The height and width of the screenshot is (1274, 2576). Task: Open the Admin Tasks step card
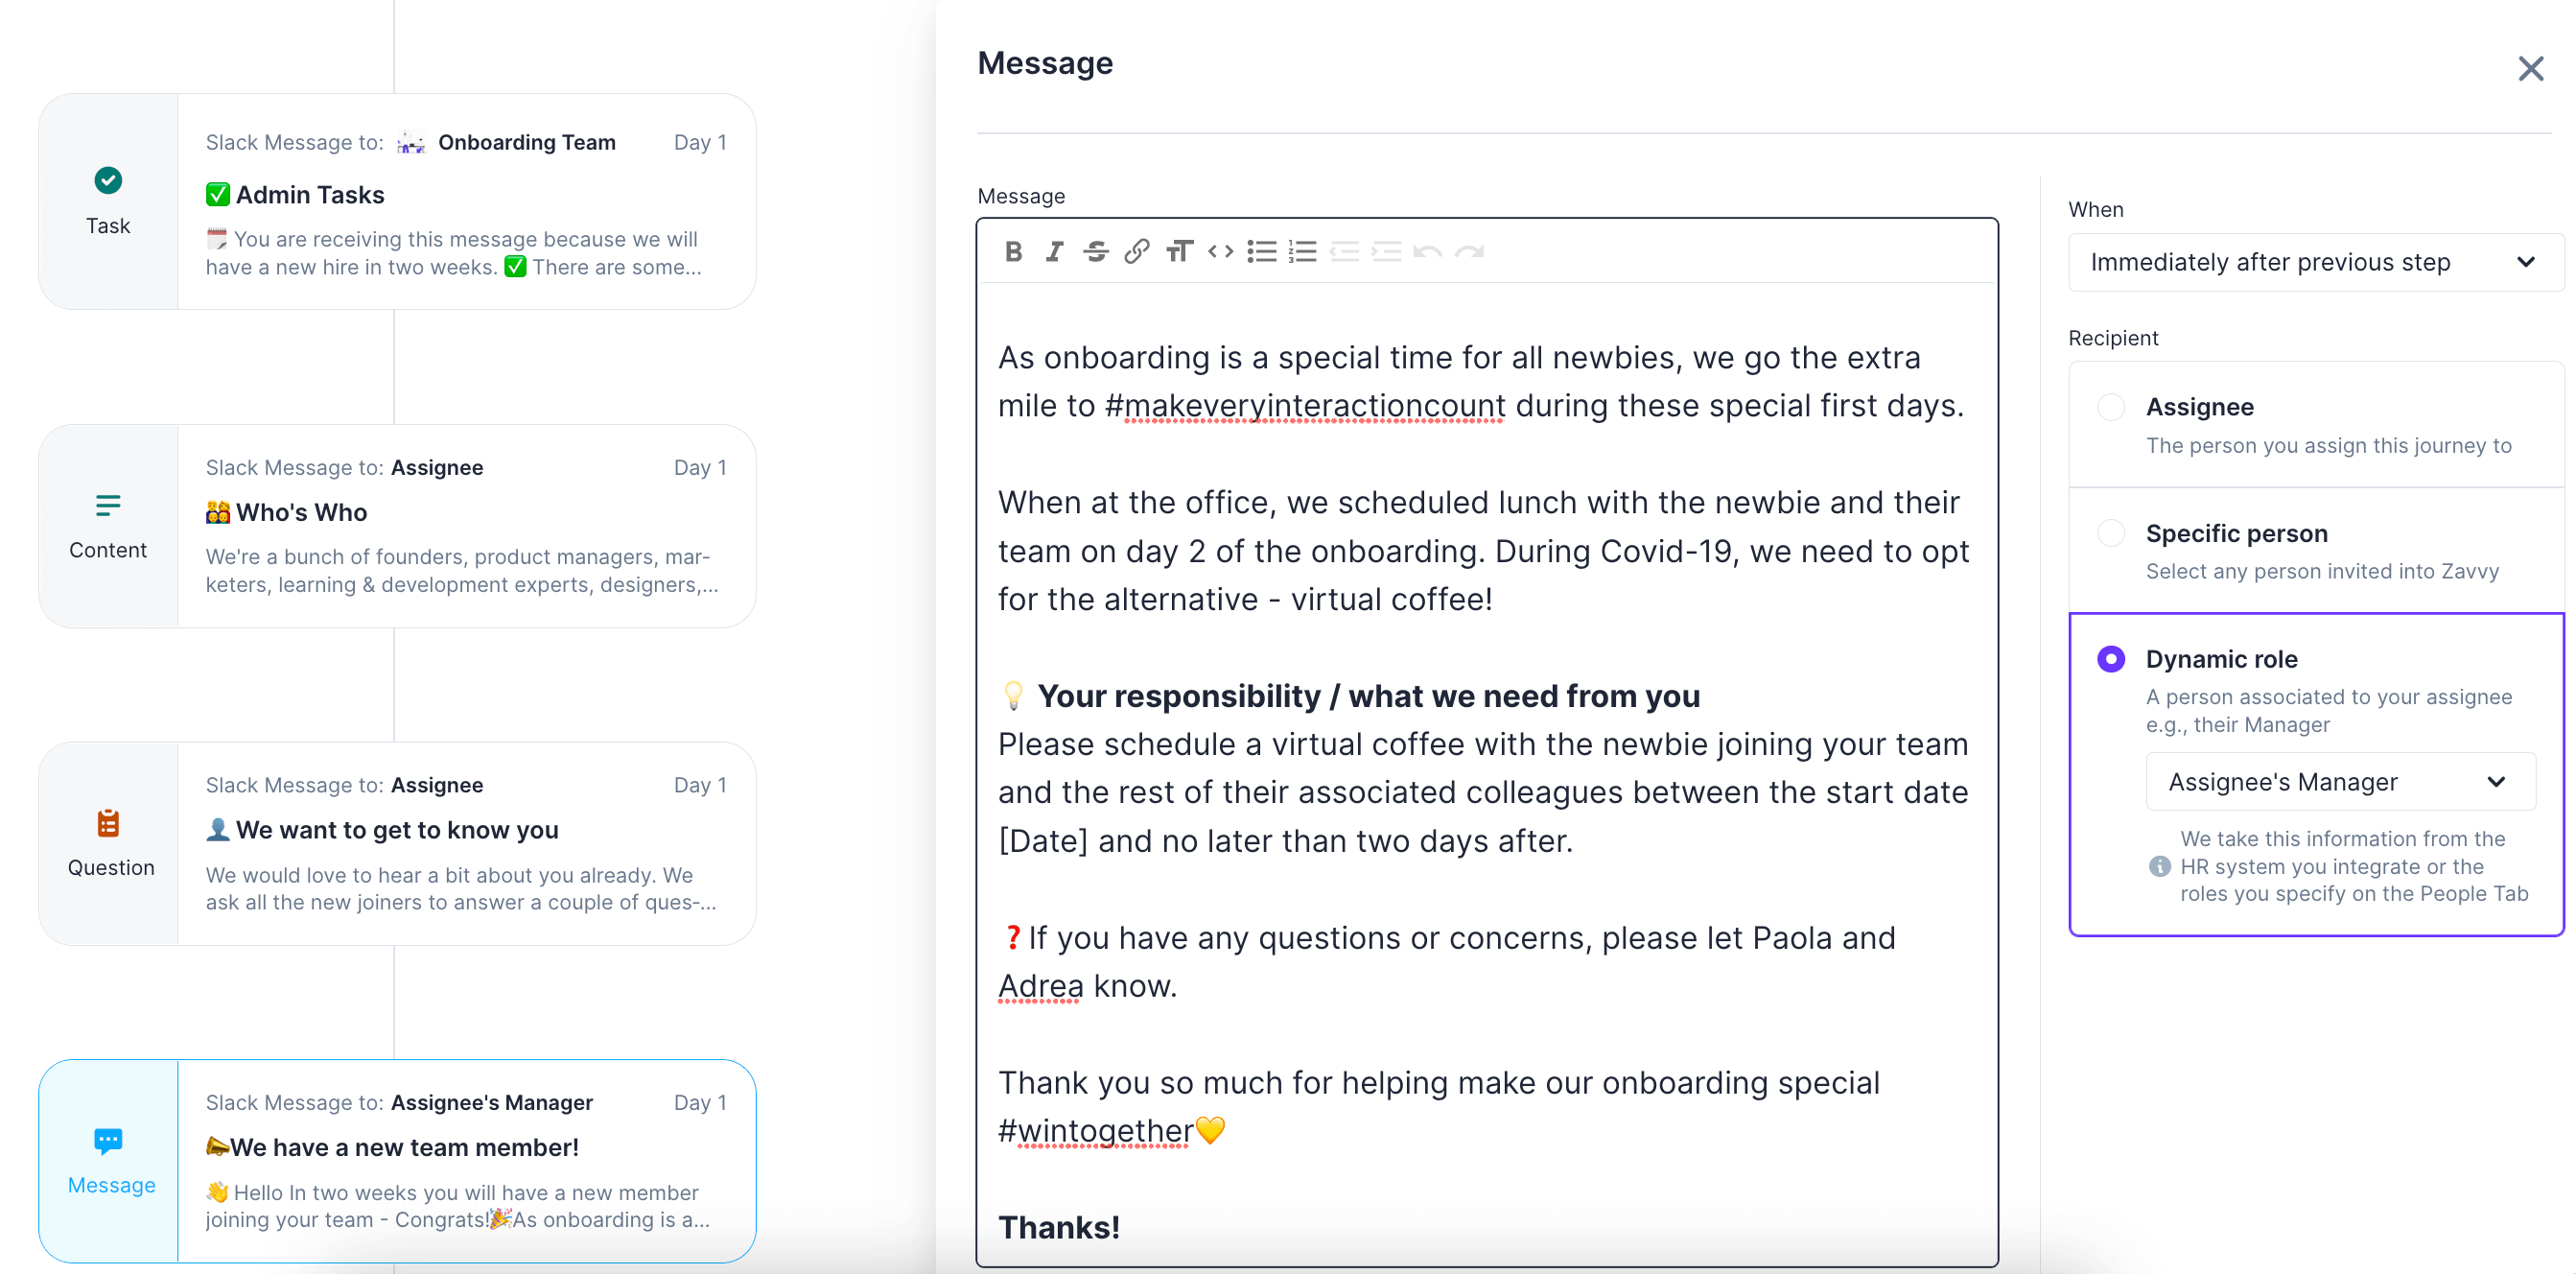coord(465,202)
